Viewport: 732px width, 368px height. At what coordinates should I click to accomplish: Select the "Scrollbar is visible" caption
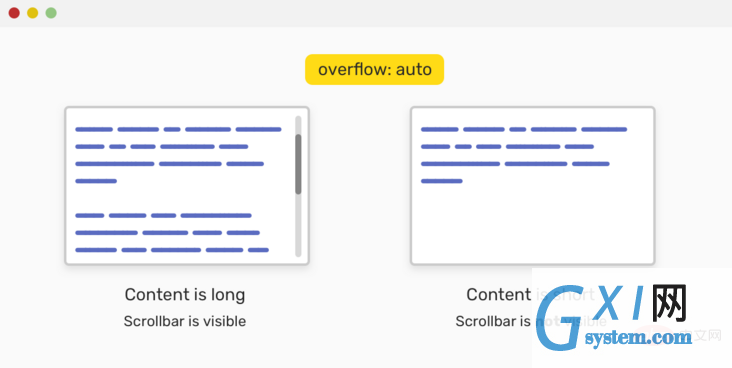pyautogui.click(x=185, y=321)
